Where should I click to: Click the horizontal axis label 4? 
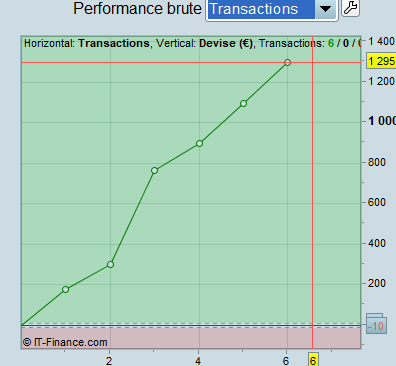pyautogui.click(x=198, y=361)
